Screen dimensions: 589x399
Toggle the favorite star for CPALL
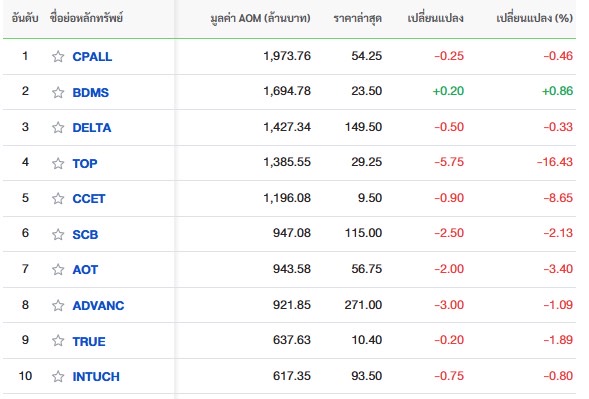pos(58,56)
